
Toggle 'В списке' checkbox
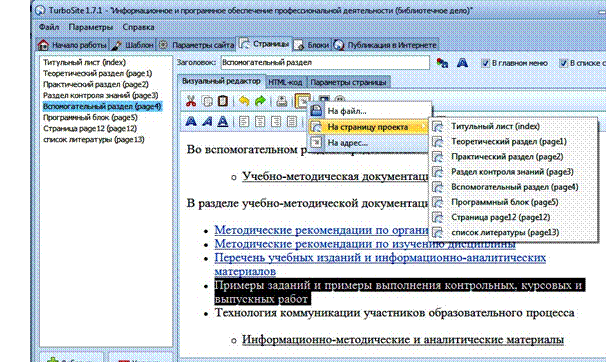click(563, 63)
